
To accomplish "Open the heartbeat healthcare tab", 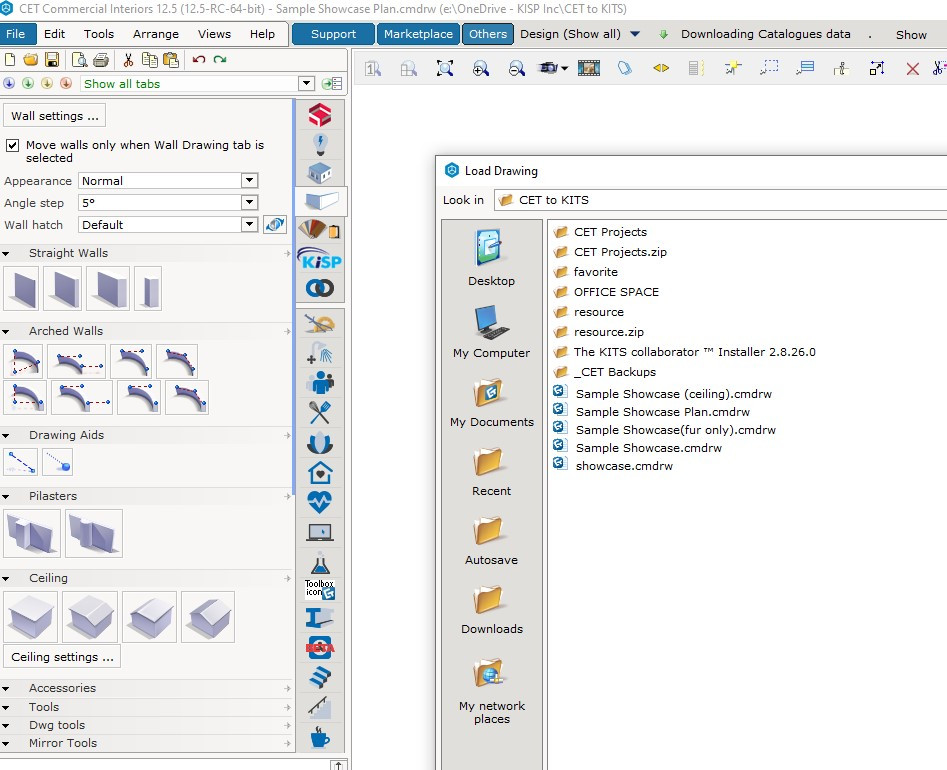I will (x=320, y=502).
